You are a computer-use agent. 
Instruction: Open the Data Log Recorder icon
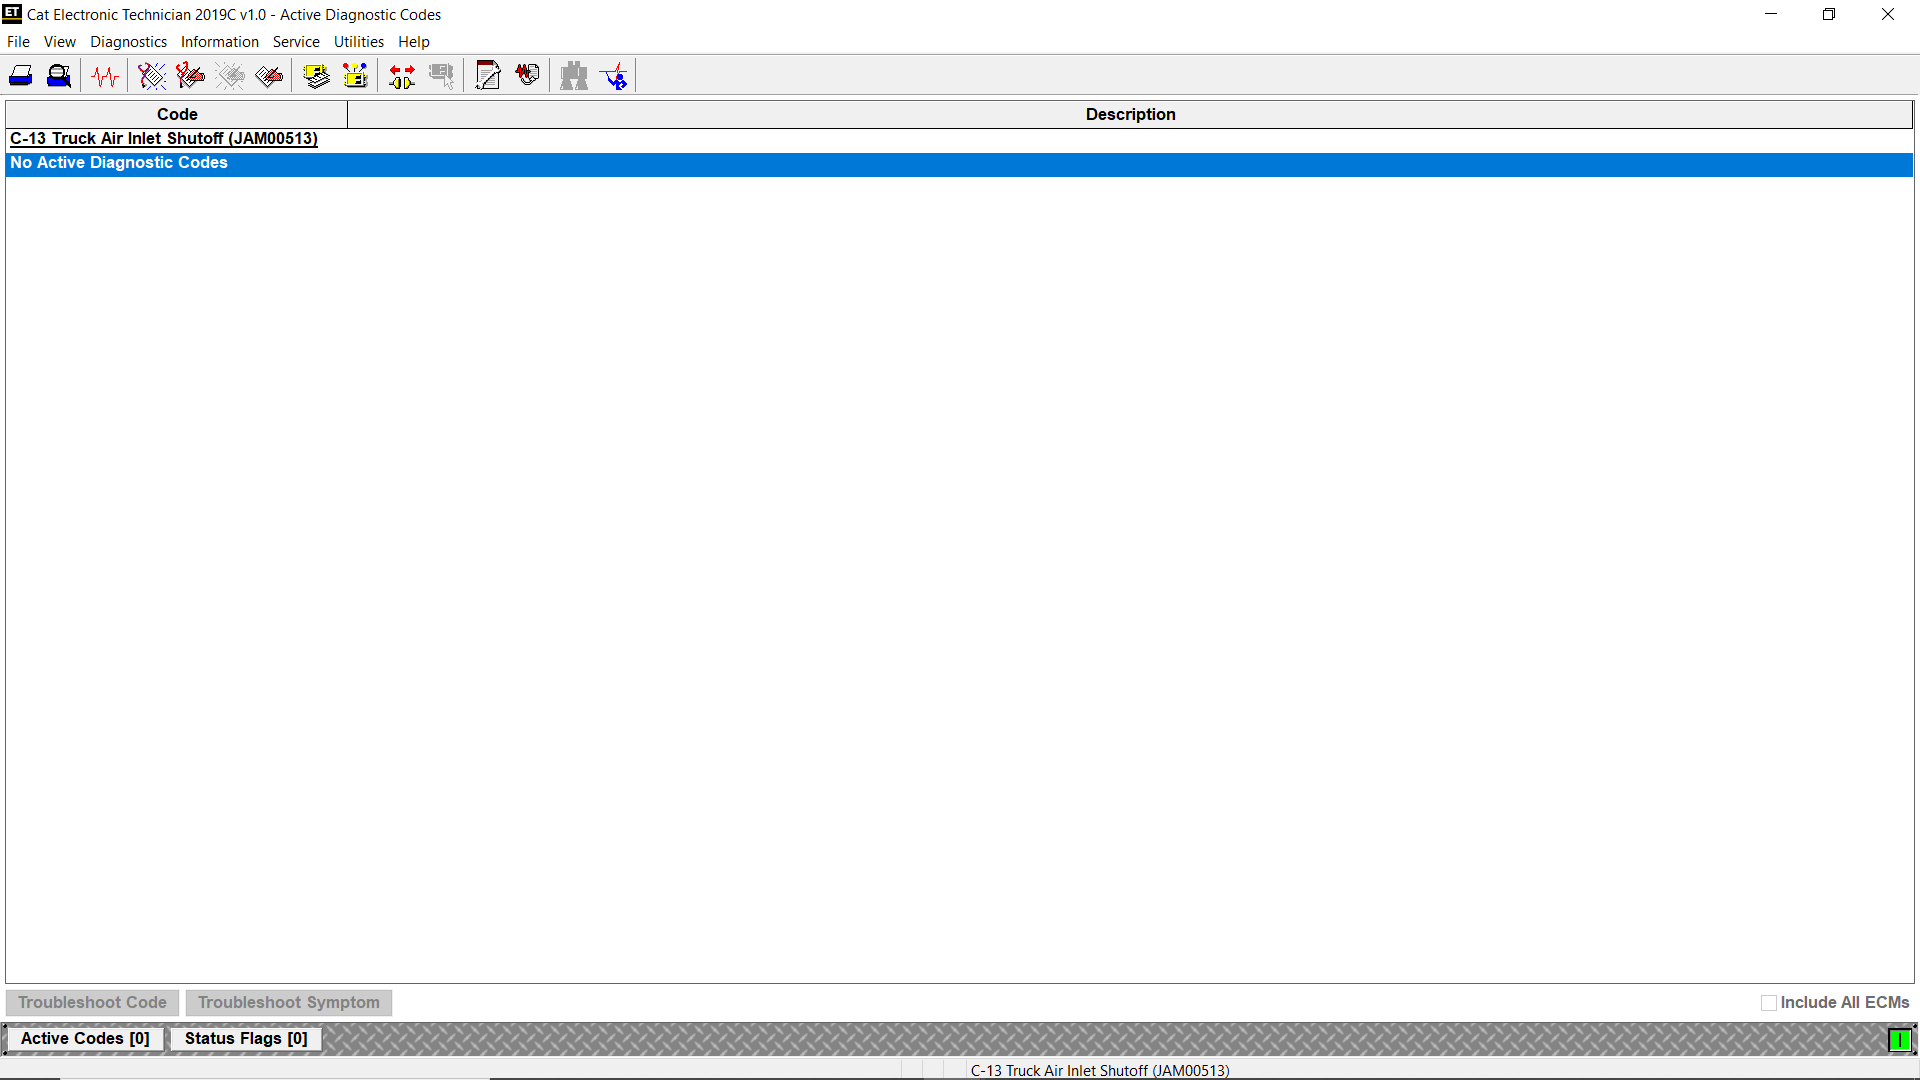coord(527,76)
